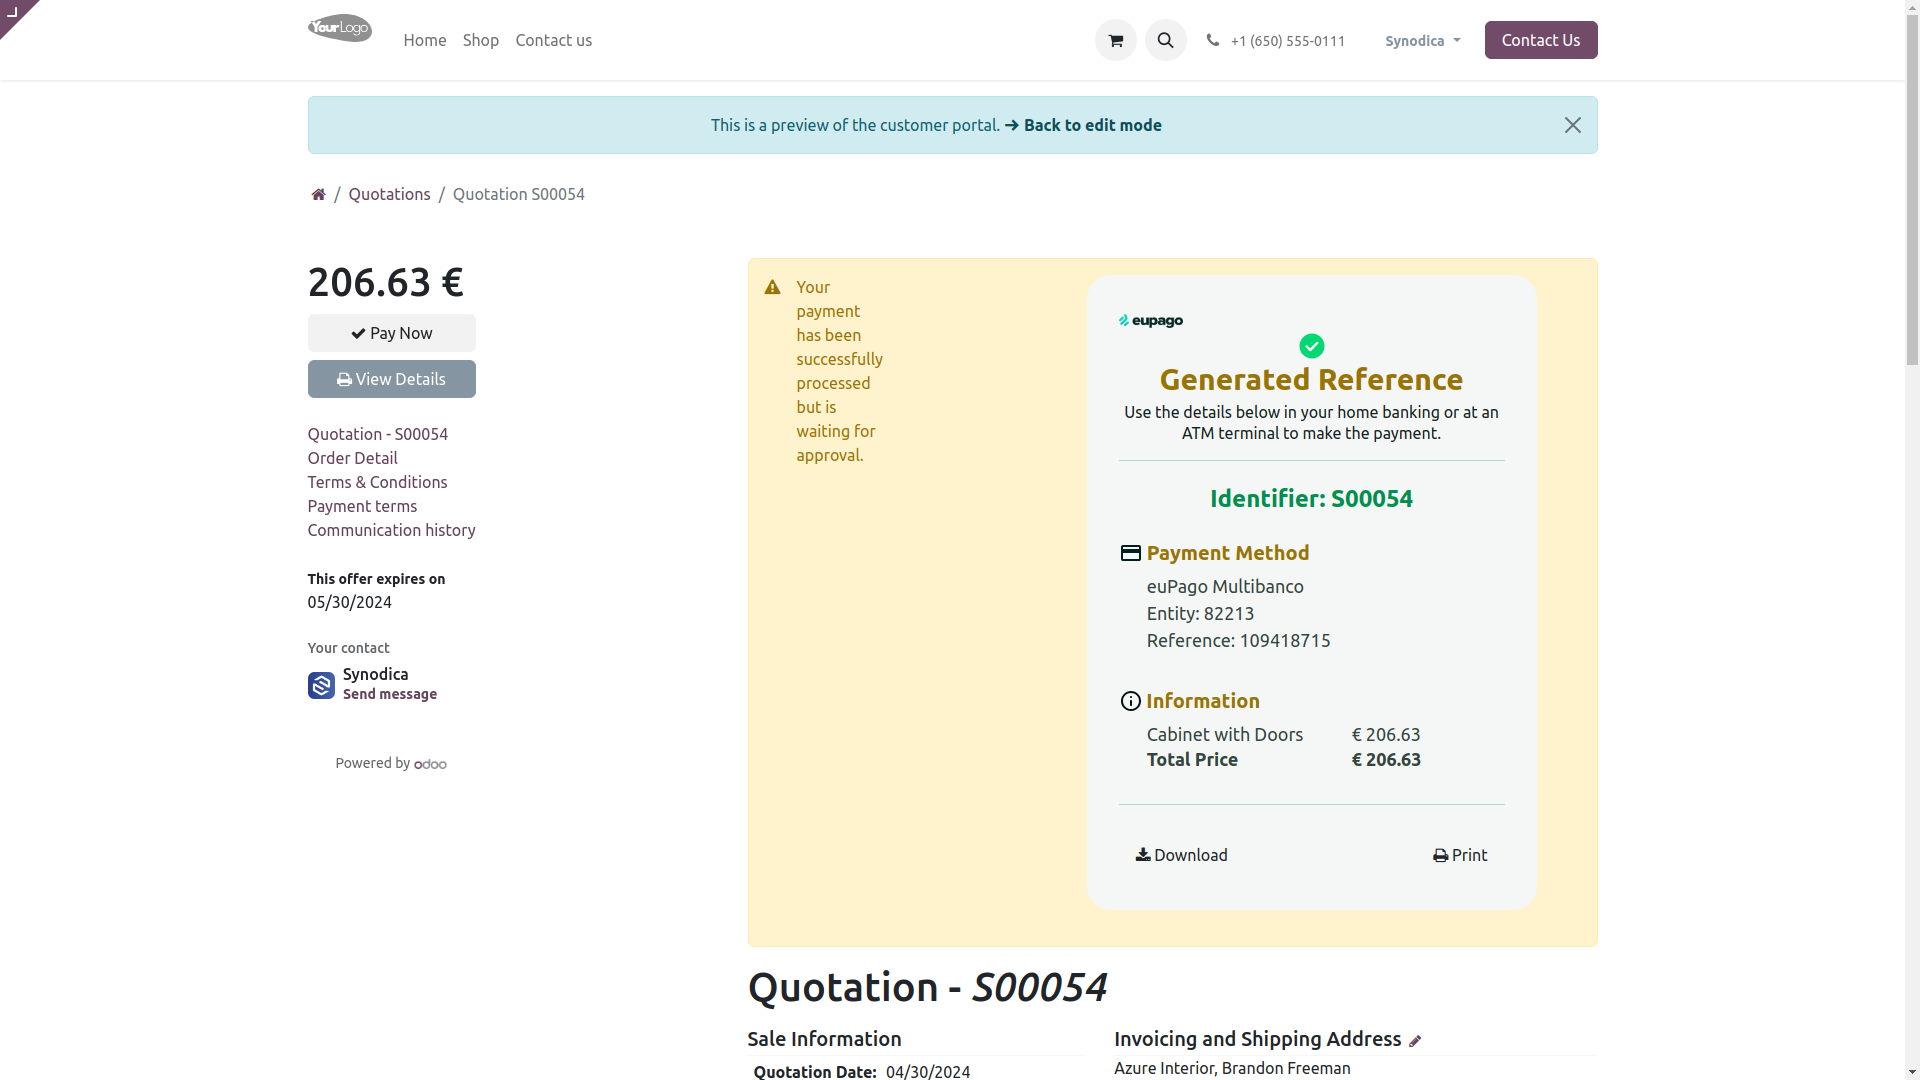Open the shopping cart icon
Viewport: 1920px width, 1080px height.
tap(1115, 40)
